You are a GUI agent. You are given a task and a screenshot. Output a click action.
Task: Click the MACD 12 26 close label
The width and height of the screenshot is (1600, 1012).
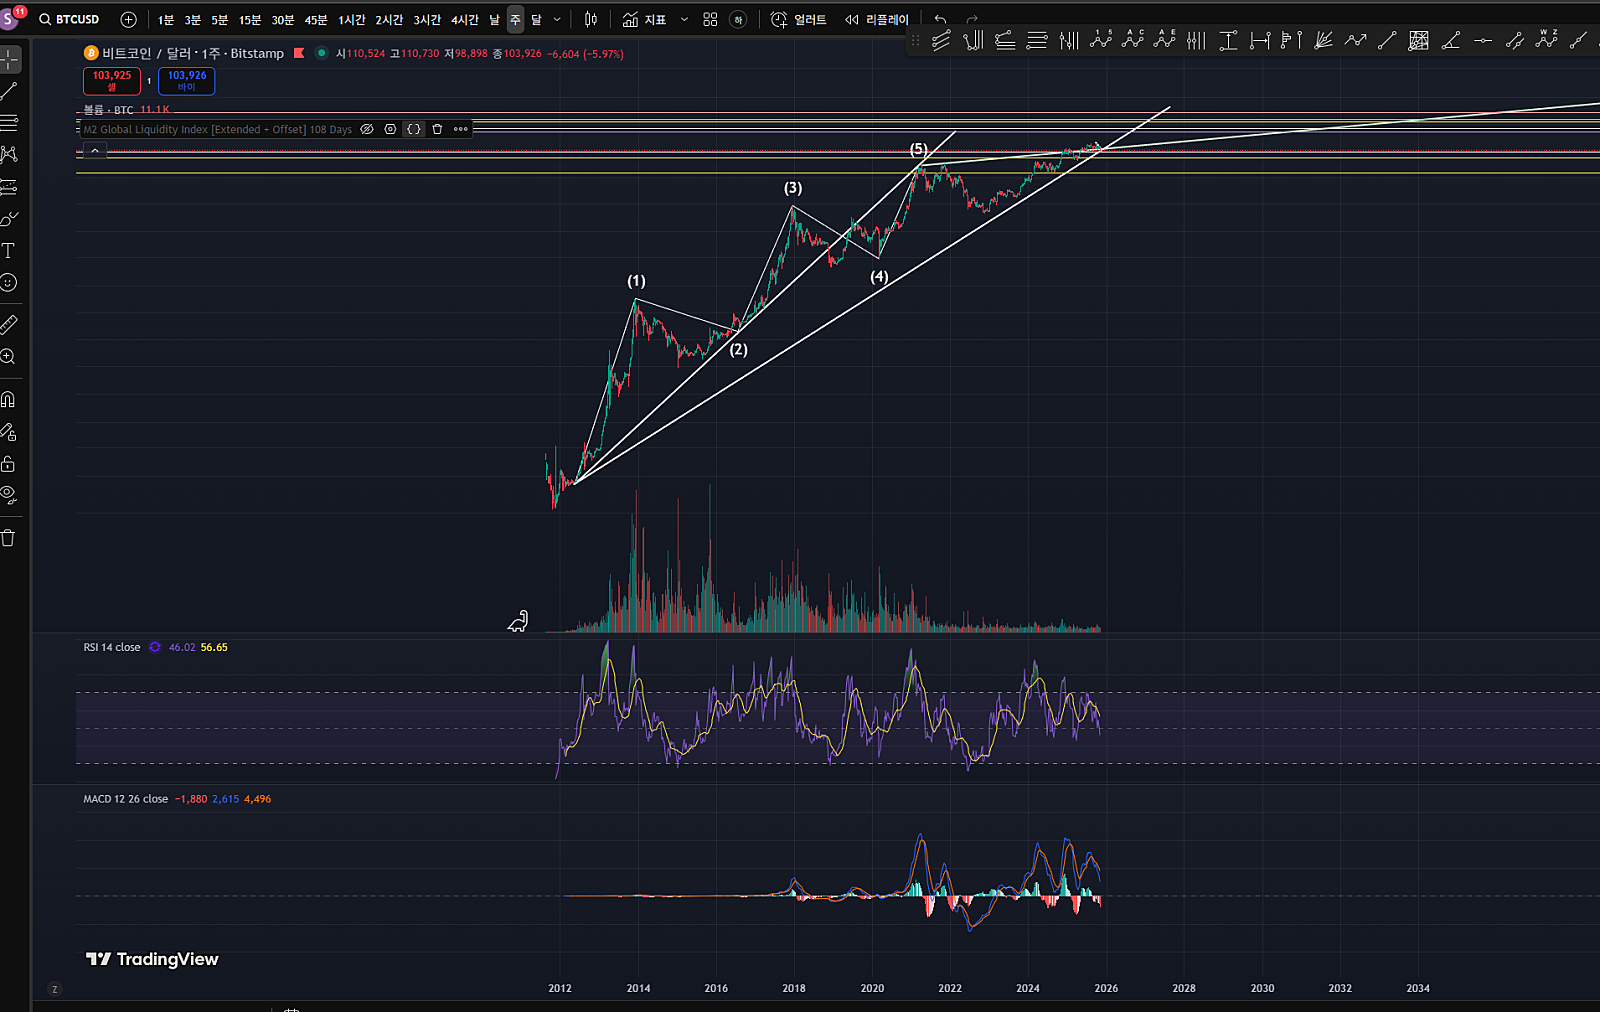[x=126, y=799]
